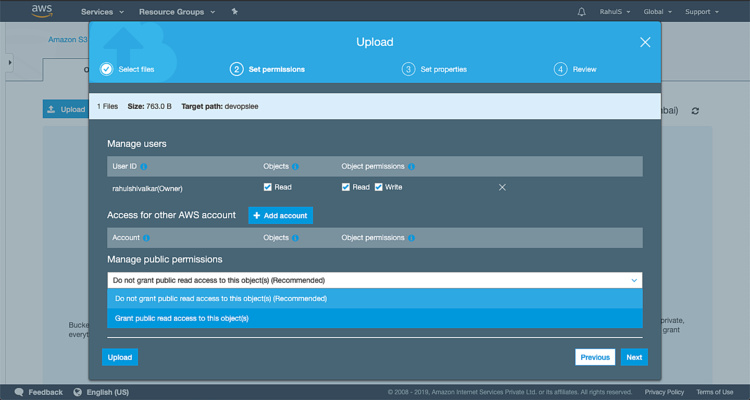Uncheck Object permissions Read checkbox

point(346,187)
